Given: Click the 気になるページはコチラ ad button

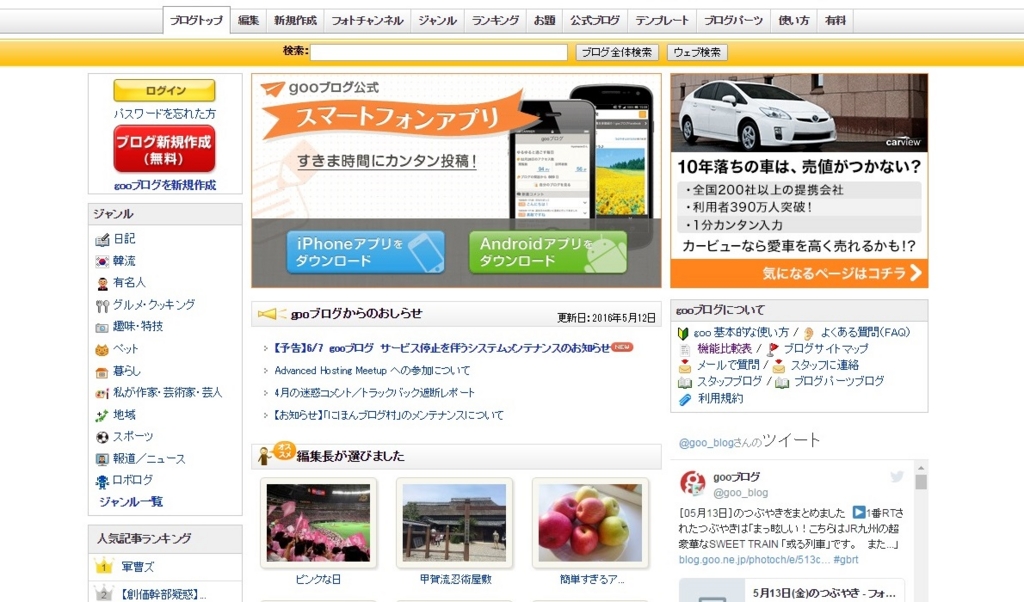Looking at the screenshot, I should point(799,273).
